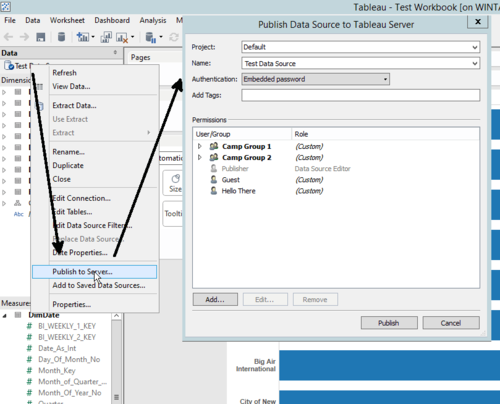
Task: Open the Worksheet menu
Action: 67,20
